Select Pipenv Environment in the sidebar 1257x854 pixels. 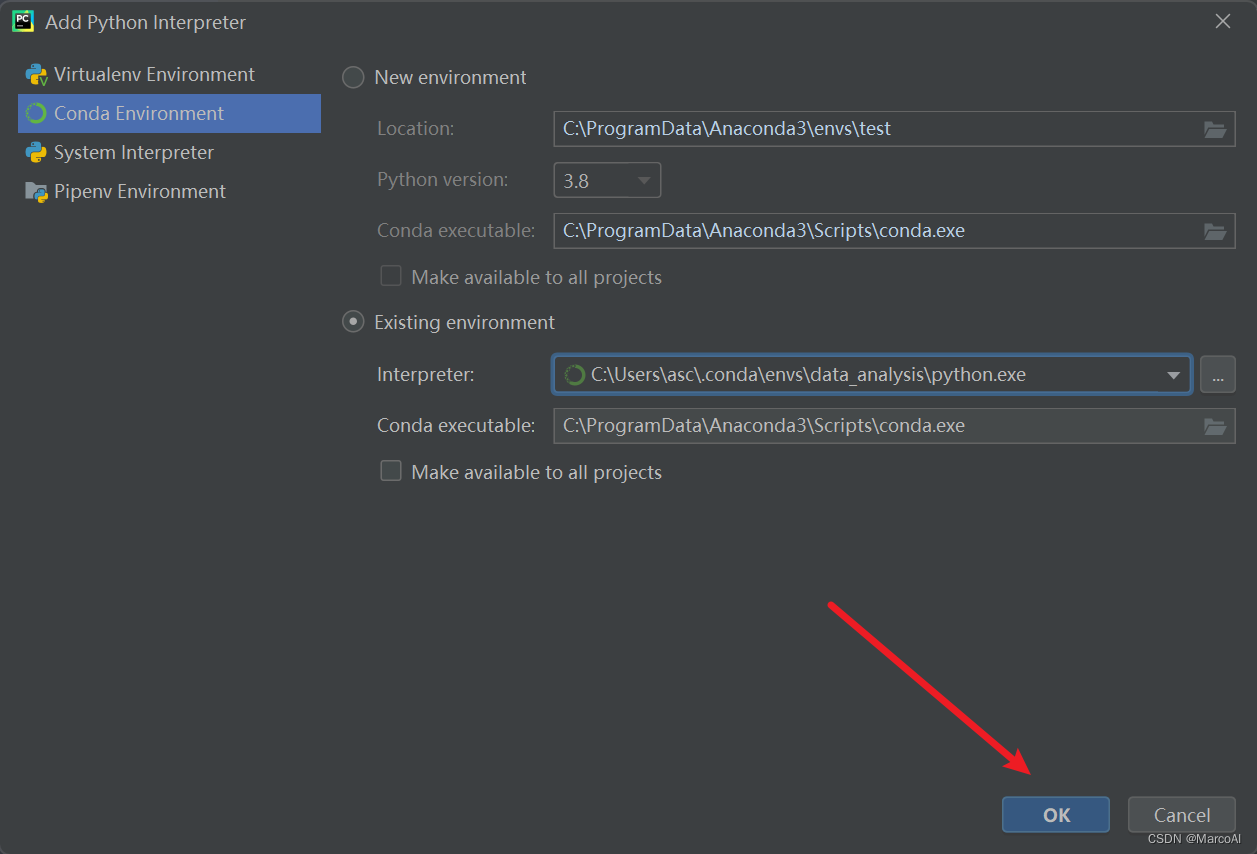(169, 192)
